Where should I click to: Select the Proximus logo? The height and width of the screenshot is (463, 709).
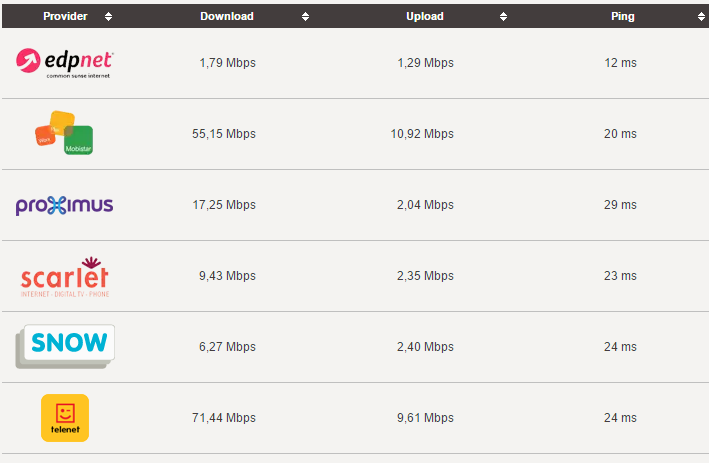pyautogui.click(x=65, y=205)
